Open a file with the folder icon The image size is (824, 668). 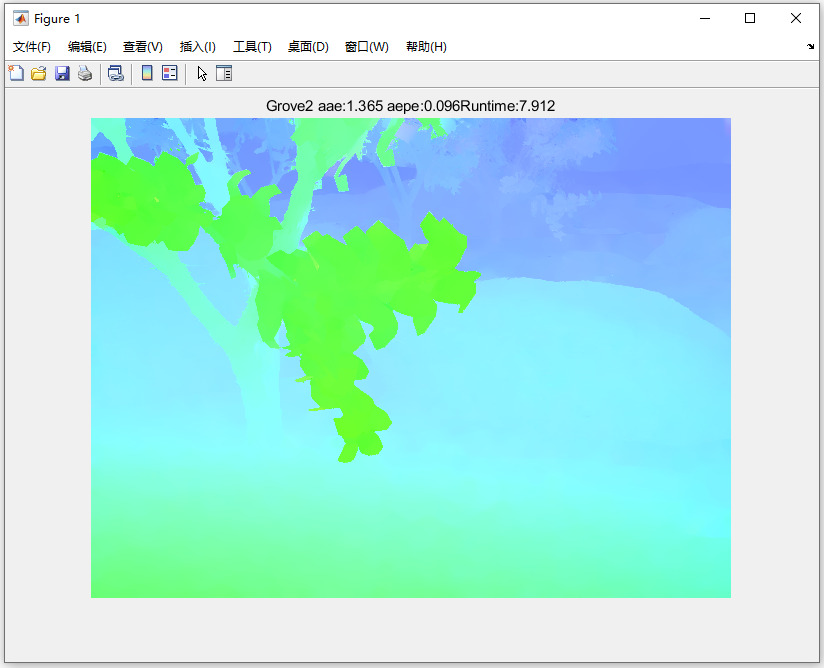[39, 73]
